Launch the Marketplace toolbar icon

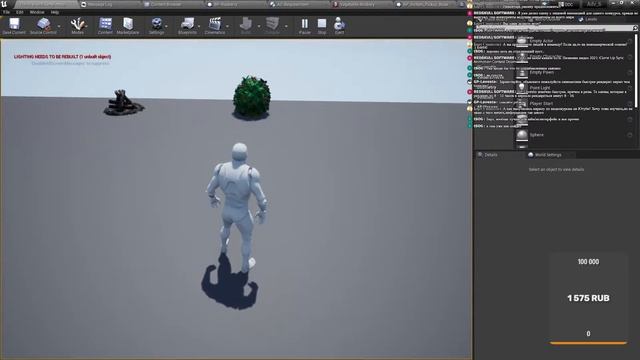coord(128,25)
